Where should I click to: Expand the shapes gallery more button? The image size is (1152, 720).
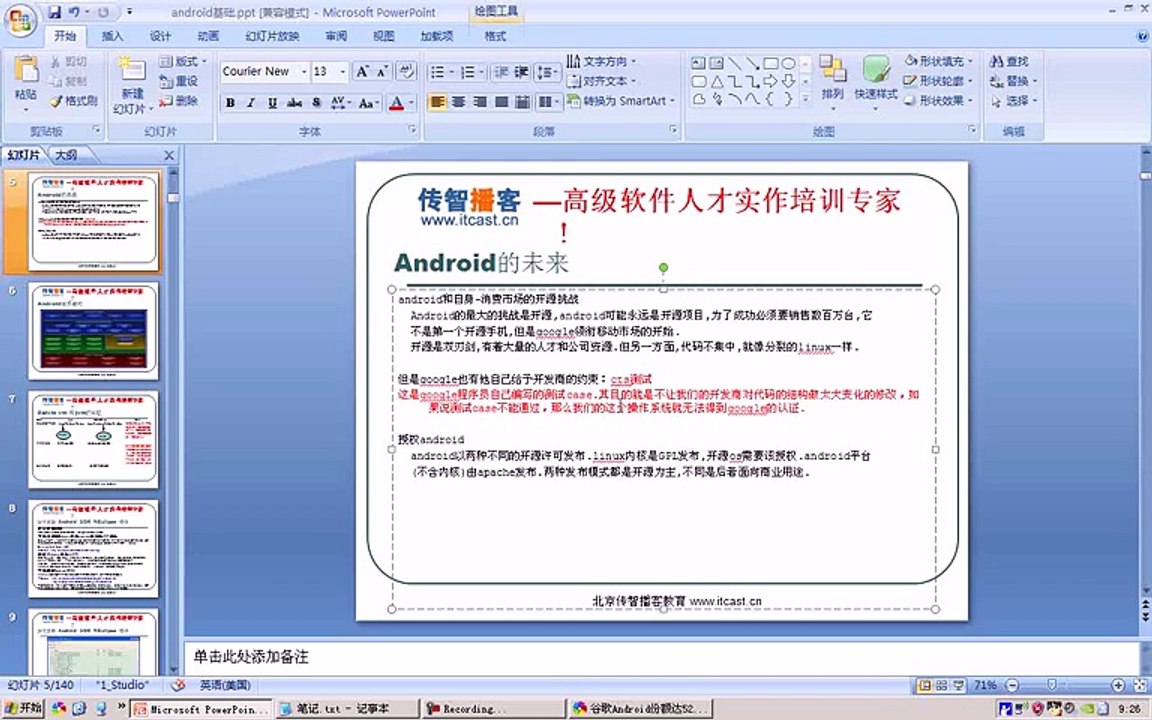click(806, 98)
